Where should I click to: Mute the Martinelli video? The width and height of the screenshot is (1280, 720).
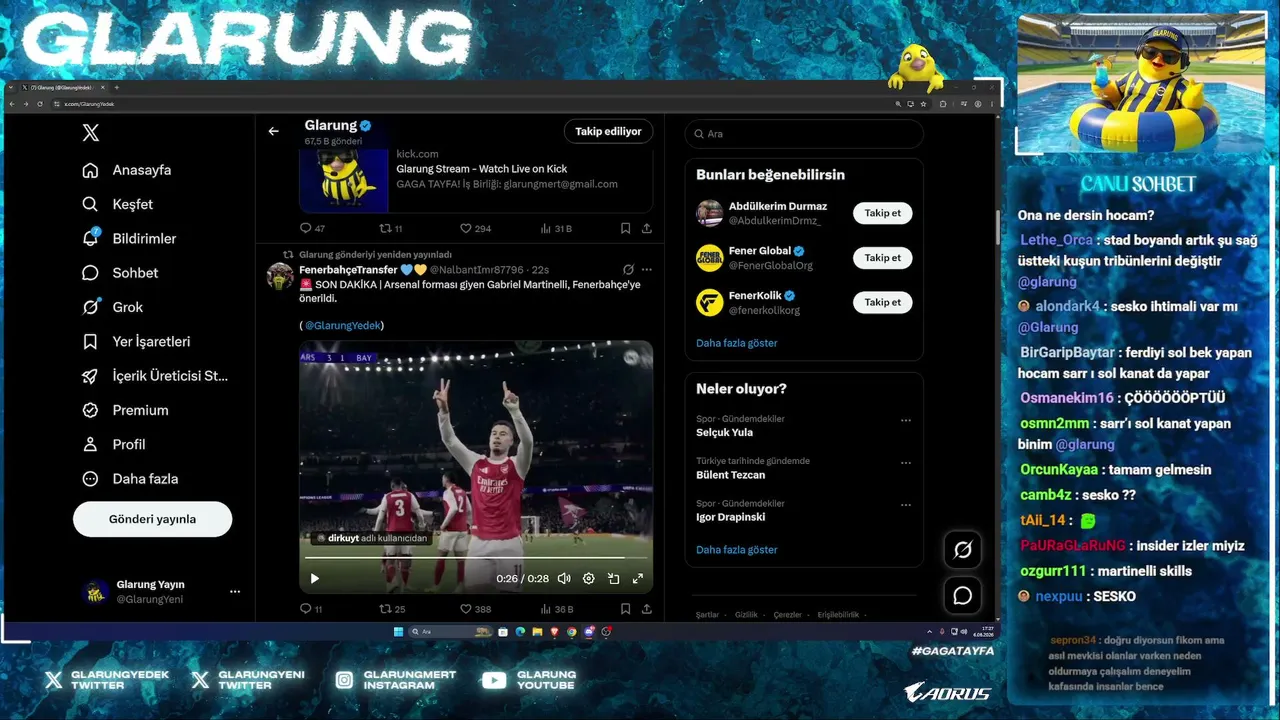564,578
